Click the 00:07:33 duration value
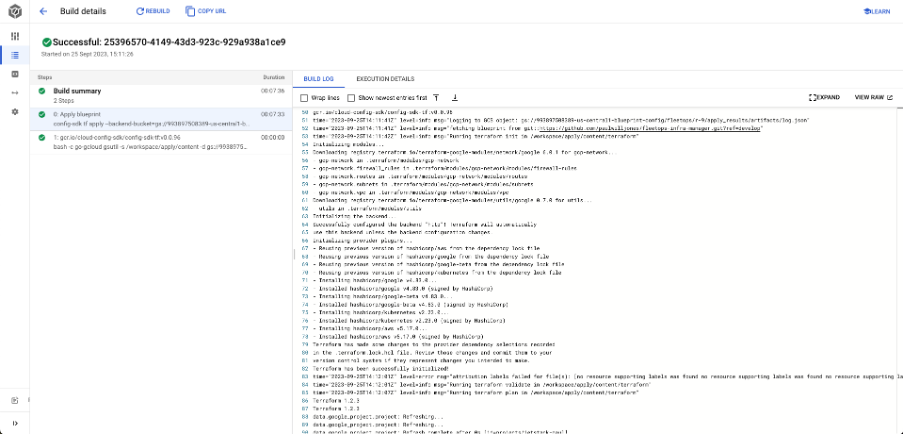Image resolution: width=904 pixels, height=434 pixels. (273, 114)
